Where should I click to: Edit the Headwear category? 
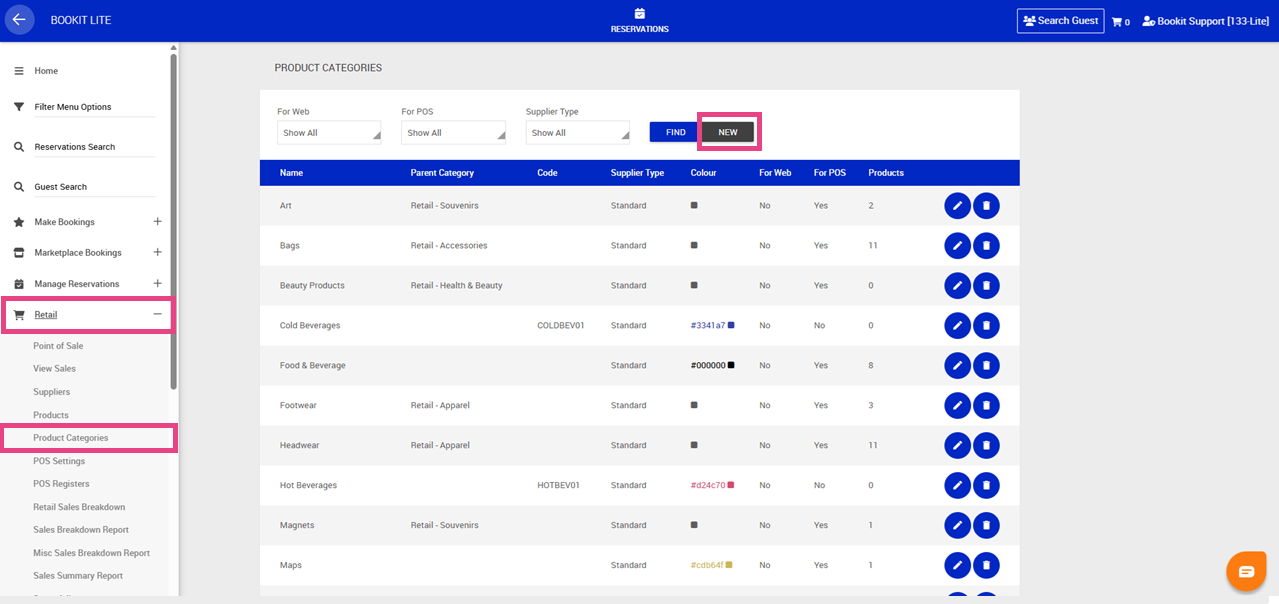click(x=957, y=446)
